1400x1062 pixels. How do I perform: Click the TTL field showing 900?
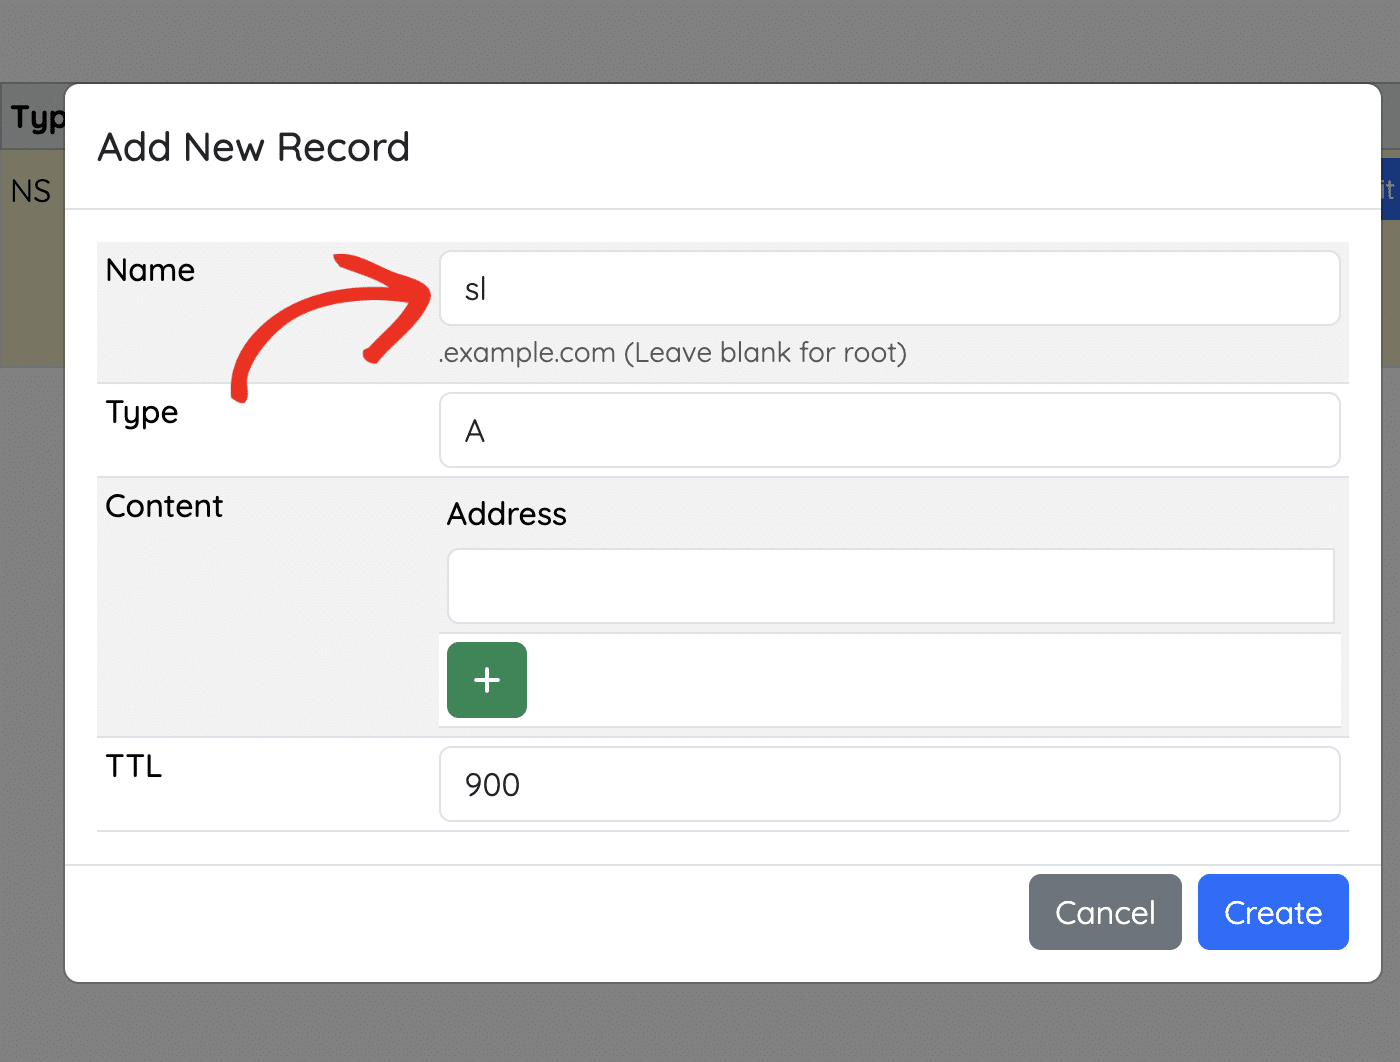889,784
